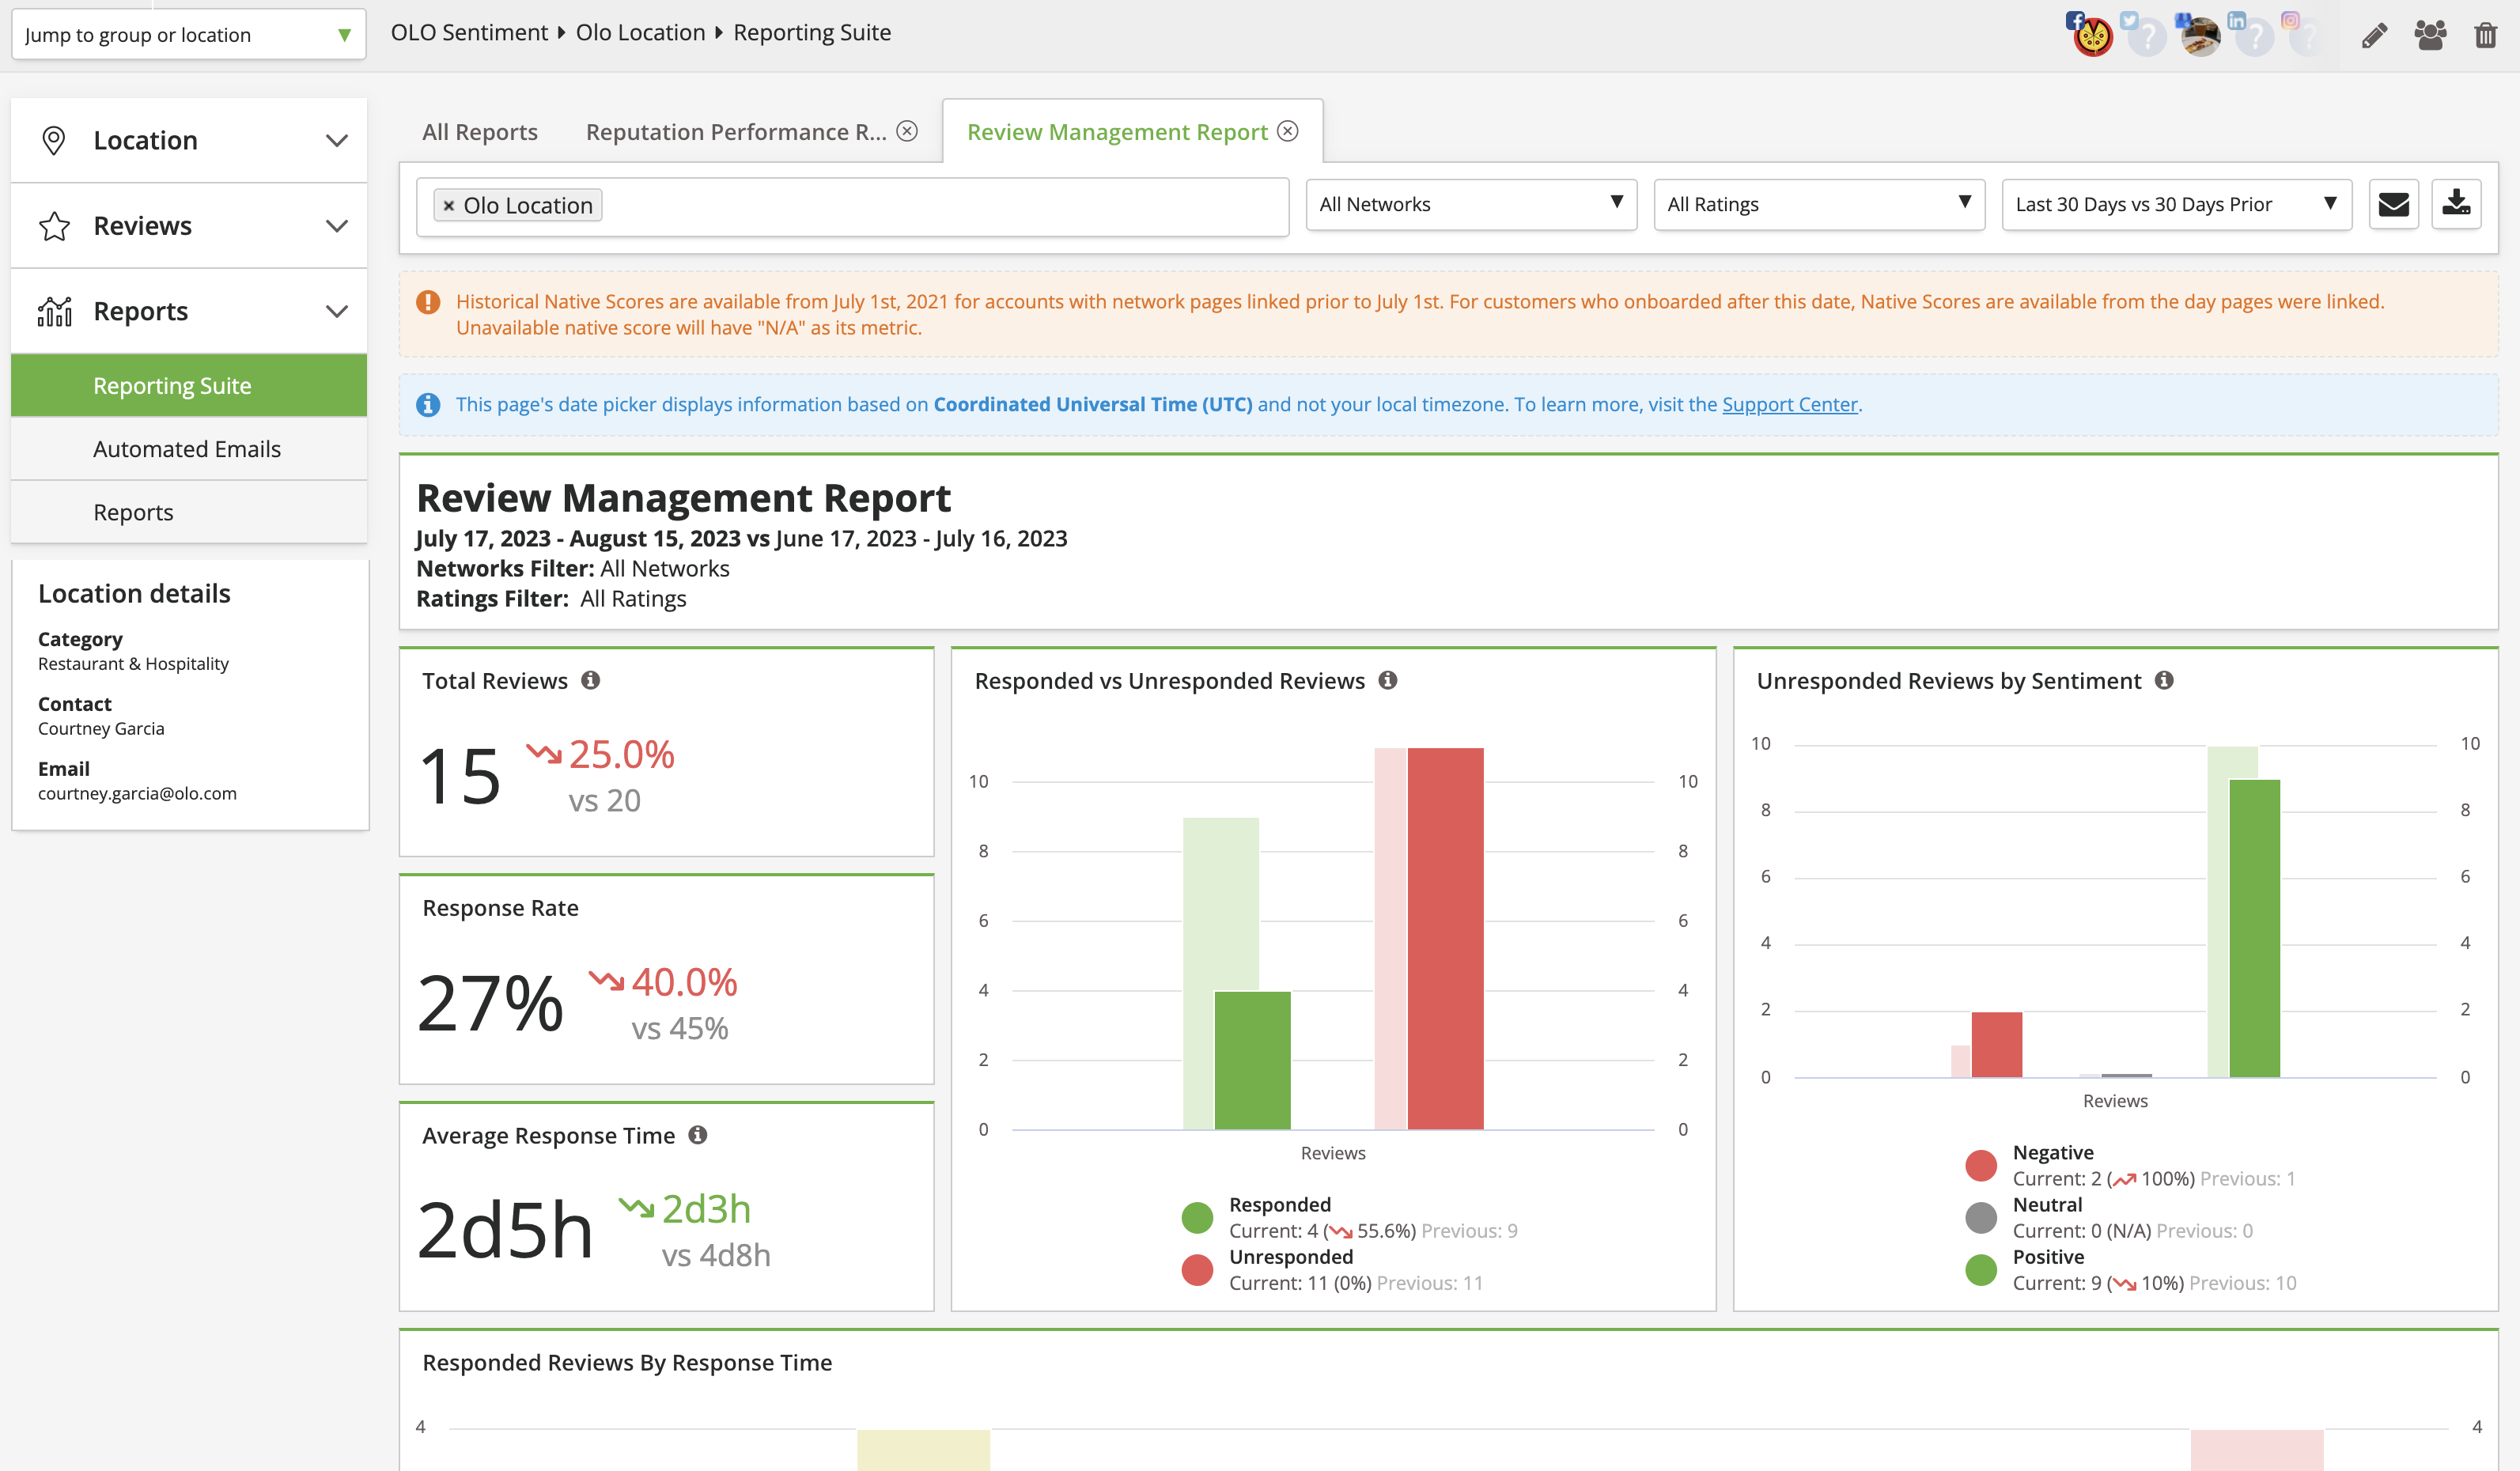Screen dimensions: 2520x1471
Task: Click the green Positive sentiment bar
Action: (2254, 928)
